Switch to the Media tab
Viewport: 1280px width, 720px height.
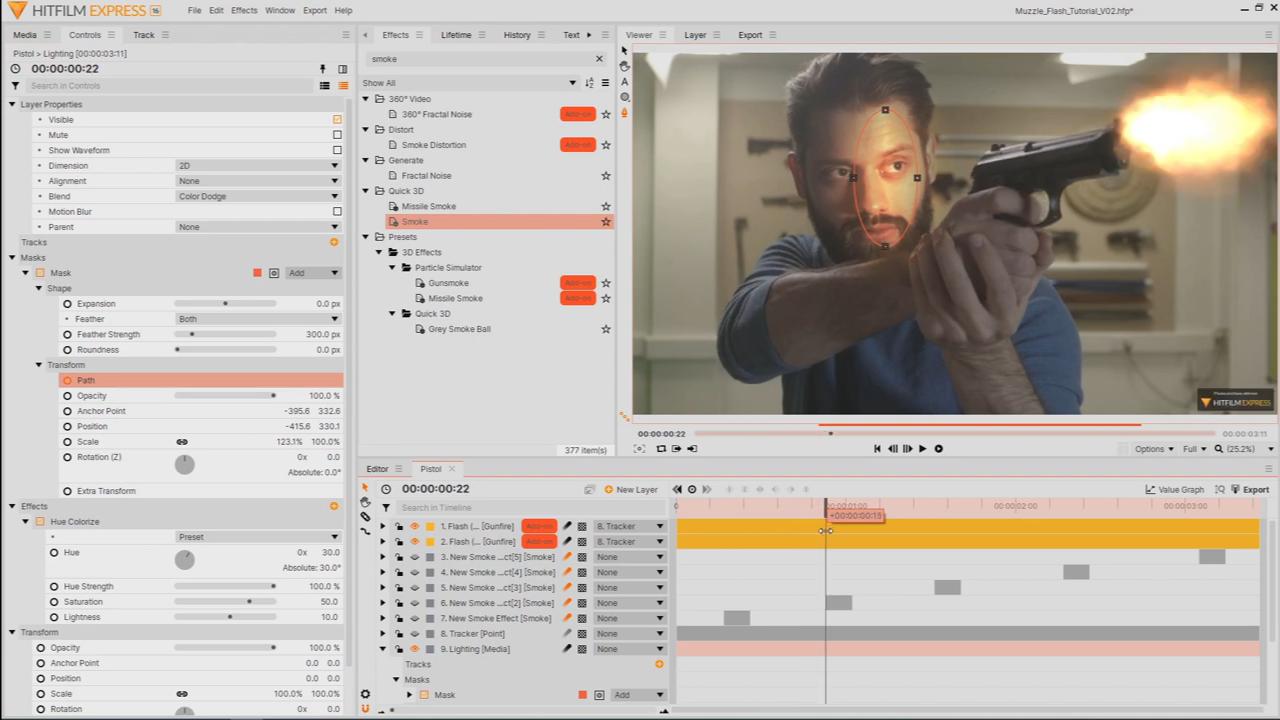click(25, 35)
